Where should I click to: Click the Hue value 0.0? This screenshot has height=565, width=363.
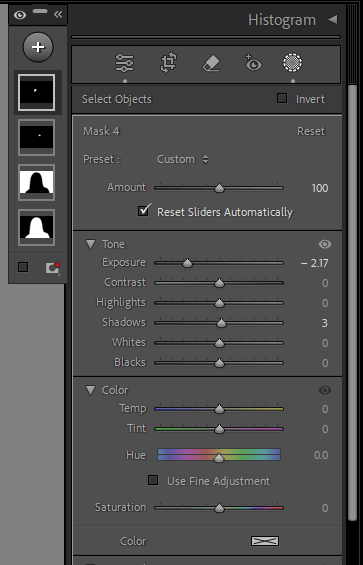pyautogui.click(x=321, y=455)
